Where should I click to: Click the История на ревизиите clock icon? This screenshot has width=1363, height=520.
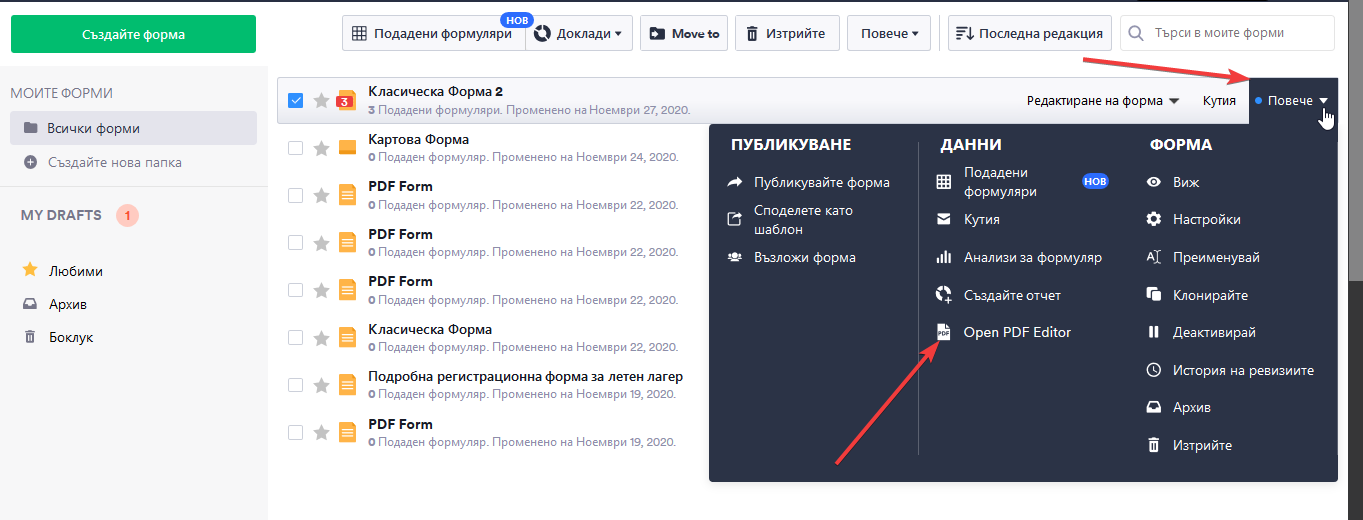tap(1154, 370)
